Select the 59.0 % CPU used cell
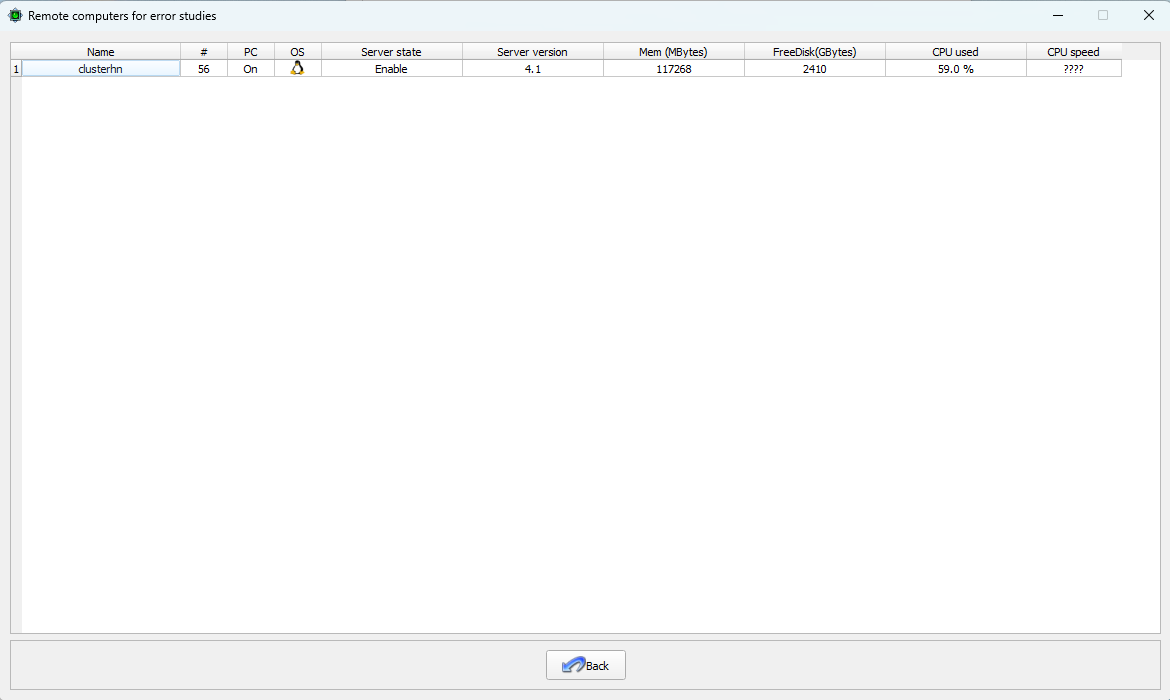This screenshot has width=1170, height=700. click(x=956, y=69)
